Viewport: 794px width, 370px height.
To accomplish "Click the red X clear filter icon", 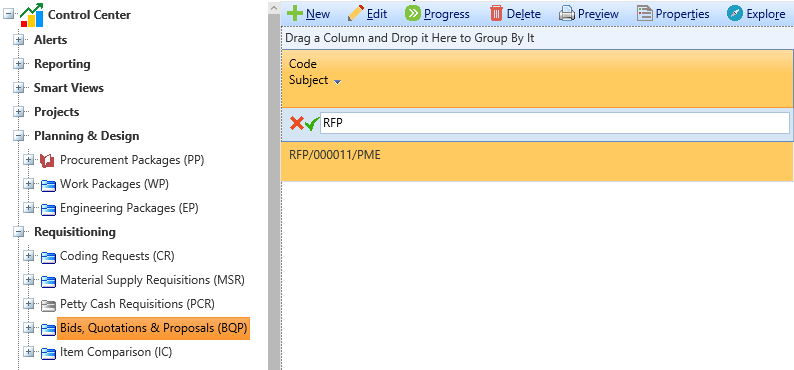I will (x=296, y=123).
